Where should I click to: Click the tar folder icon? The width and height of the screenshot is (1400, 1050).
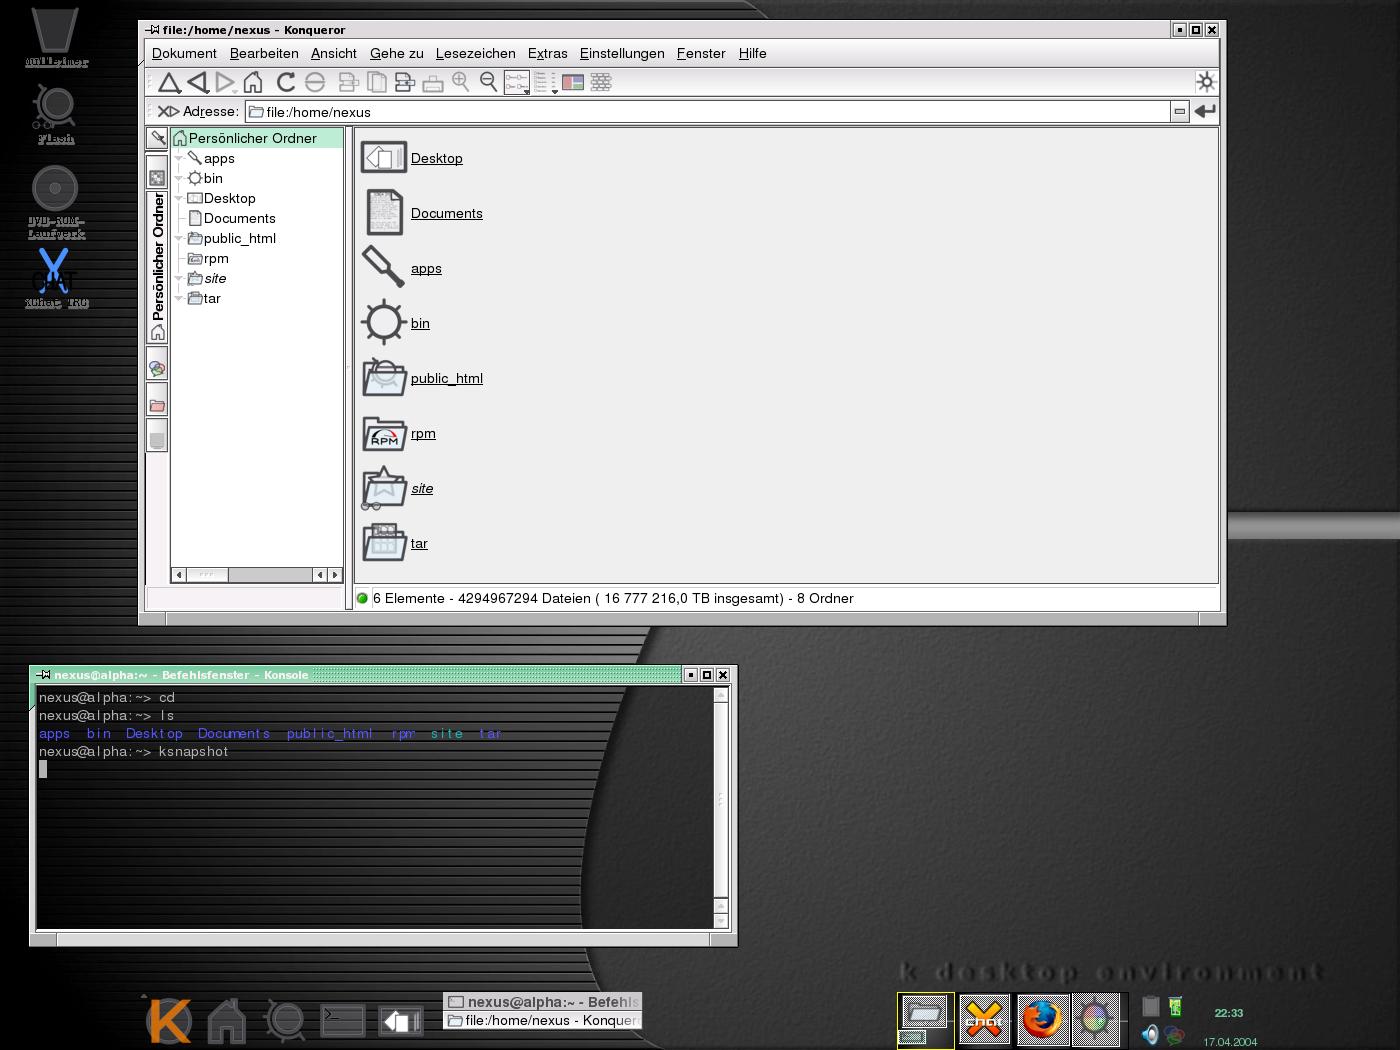(x=384, y=544)
